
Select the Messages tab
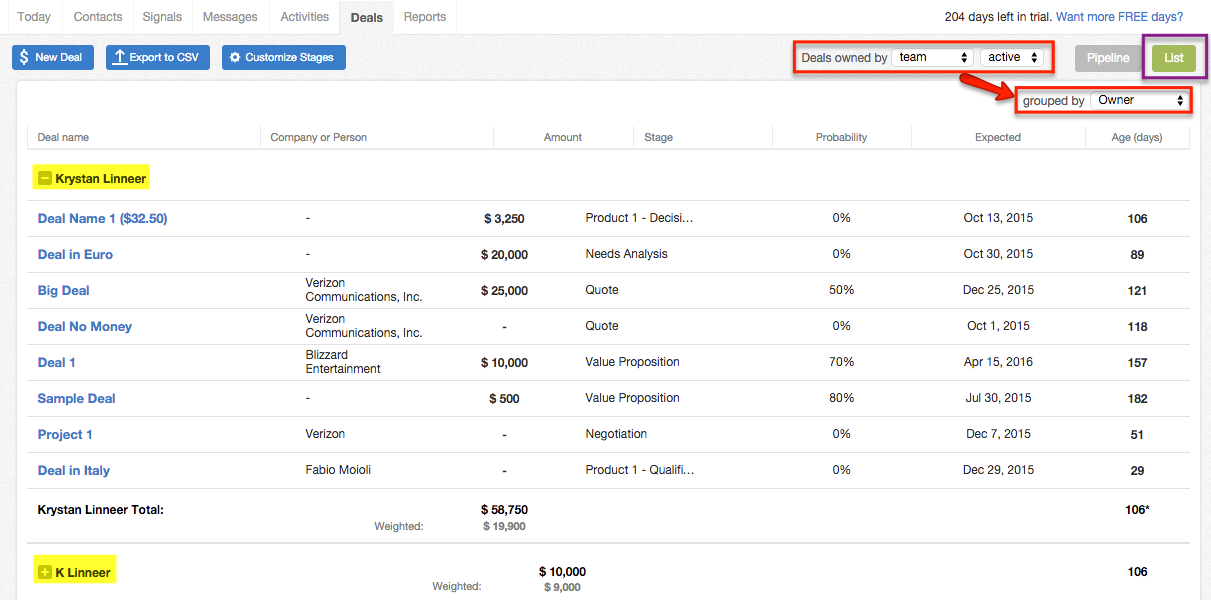pos(230,17)
